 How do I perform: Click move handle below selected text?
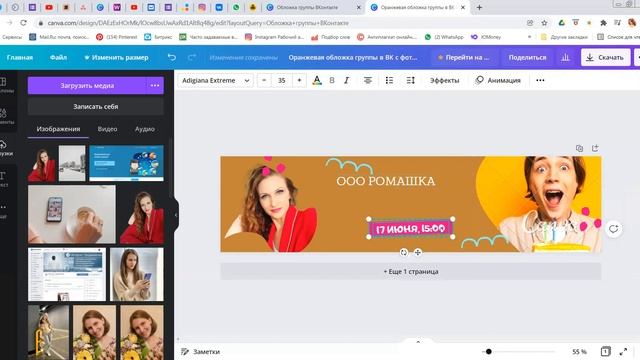(418, 252)
